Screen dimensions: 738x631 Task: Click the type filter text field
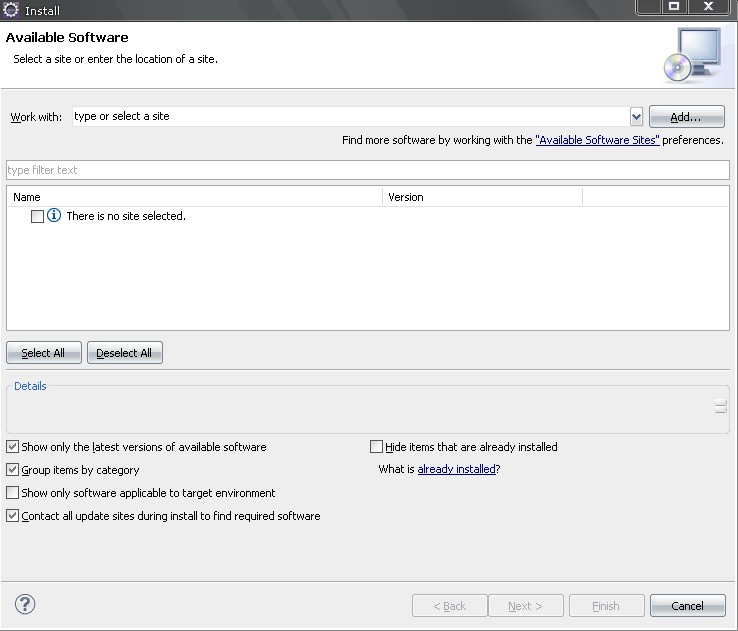pos(368,170)
